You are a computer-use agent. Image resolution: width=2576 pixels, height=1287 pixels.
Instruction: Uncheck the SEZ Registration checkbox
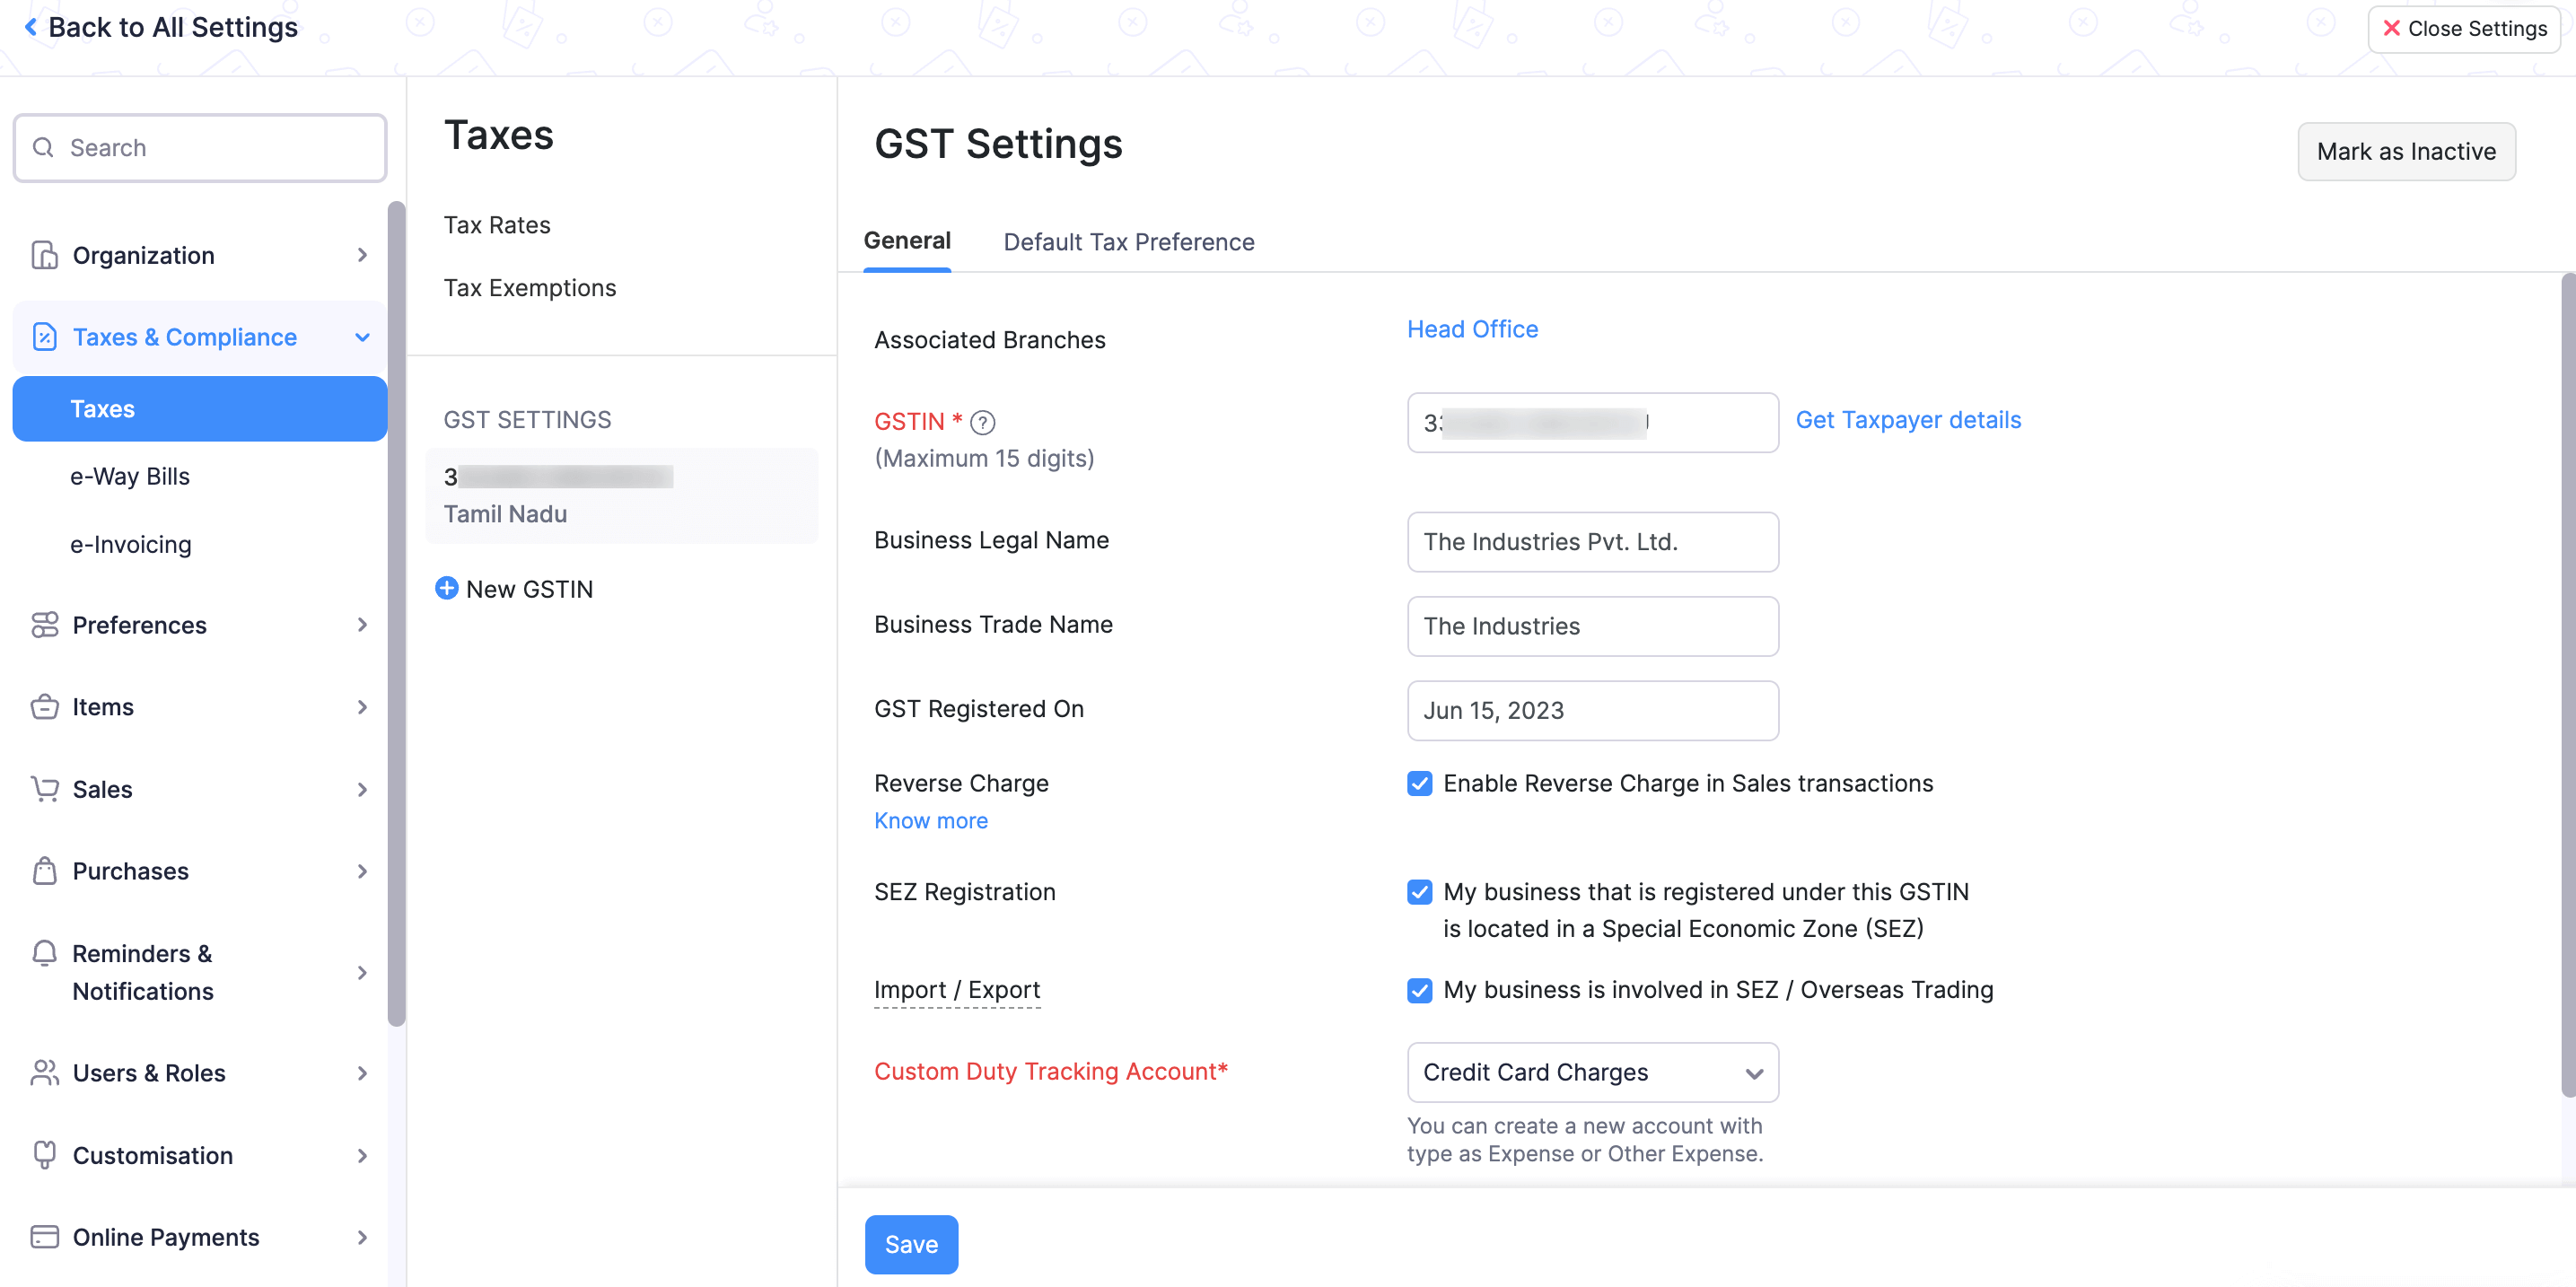1419,891
